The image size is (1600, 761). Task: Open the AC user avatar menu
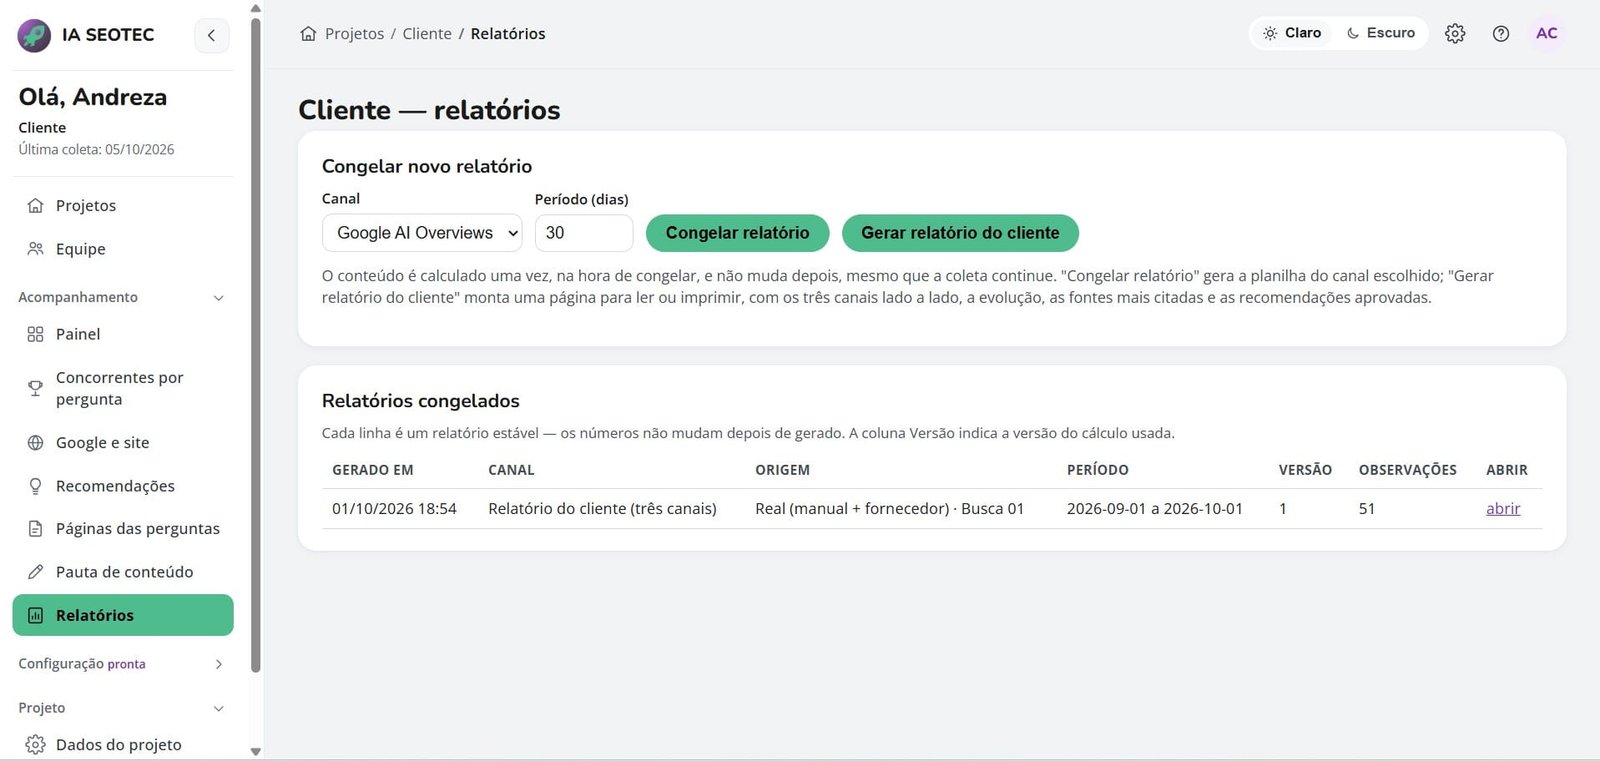tap(1547, 33)
